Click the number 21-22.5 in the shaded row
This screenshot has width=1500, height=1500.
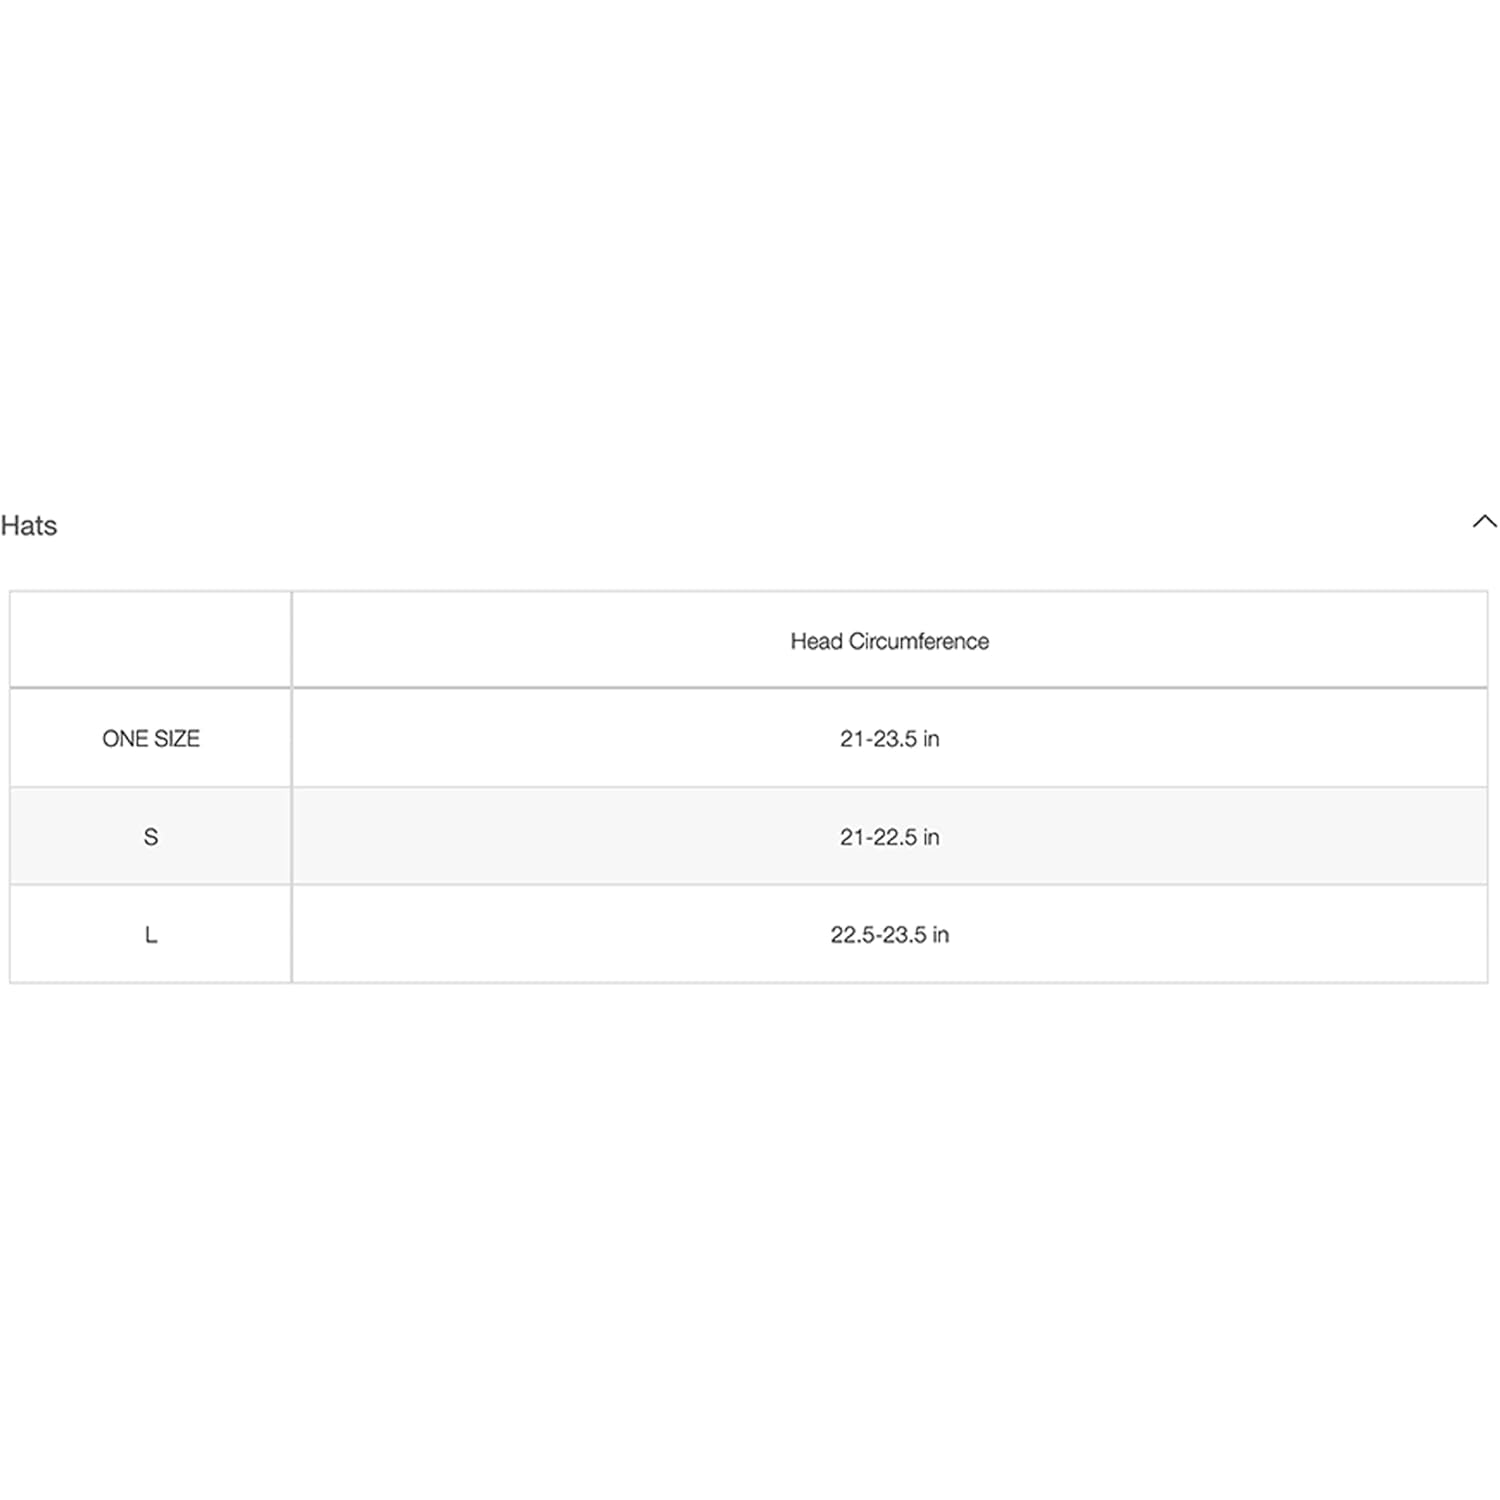(877, 837)
